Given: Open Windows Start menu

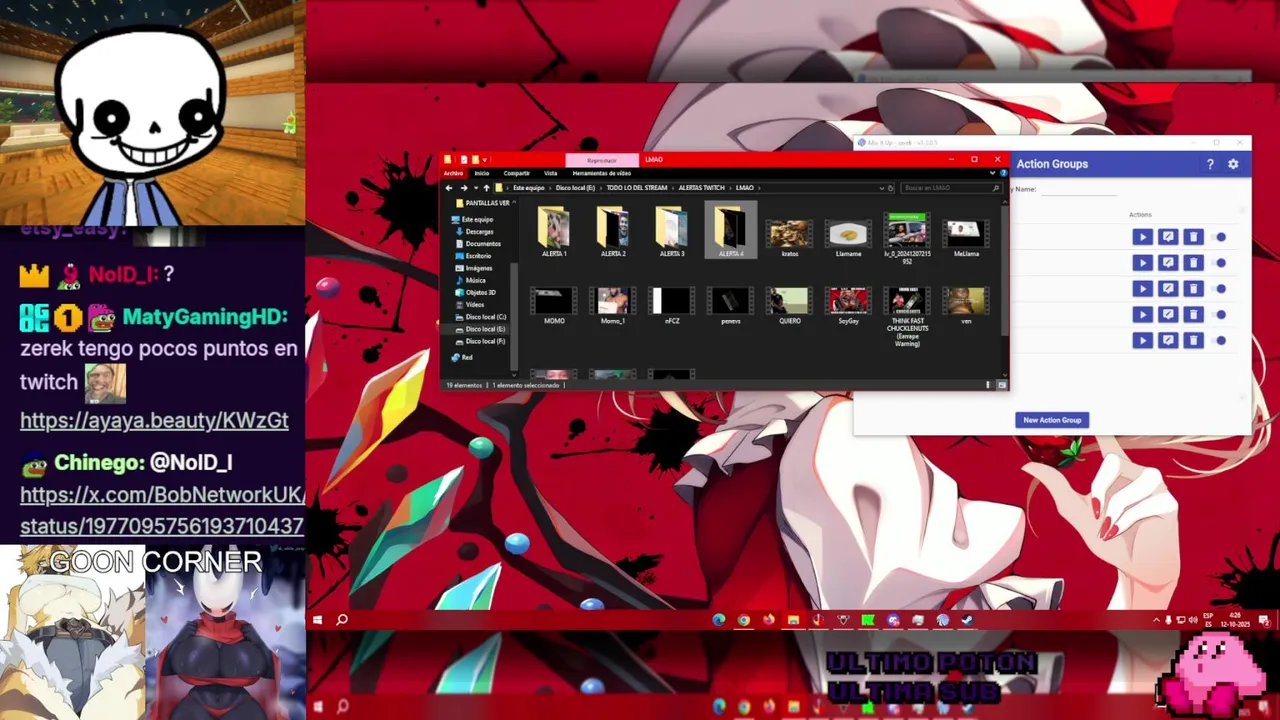Looking at the screenshot, I should click(x=317, y=620).
